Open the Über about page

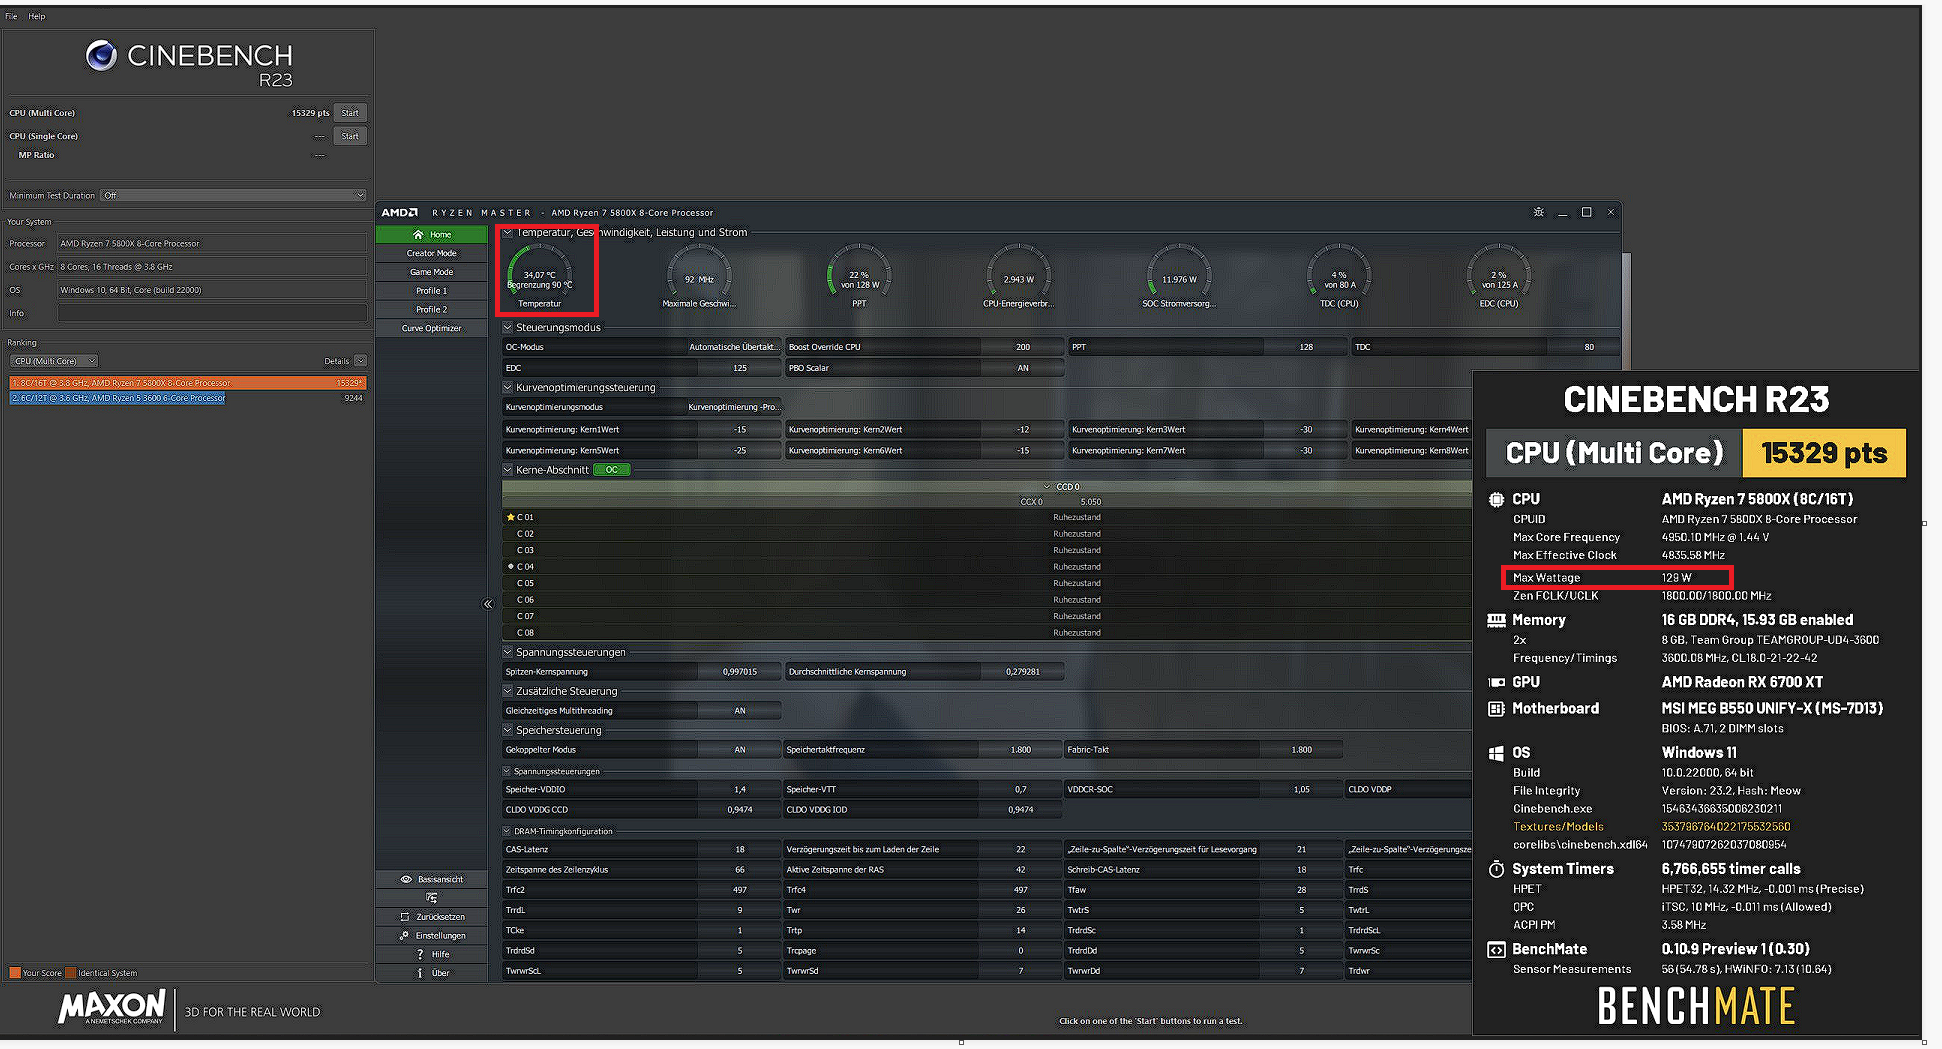pos(432,973)
